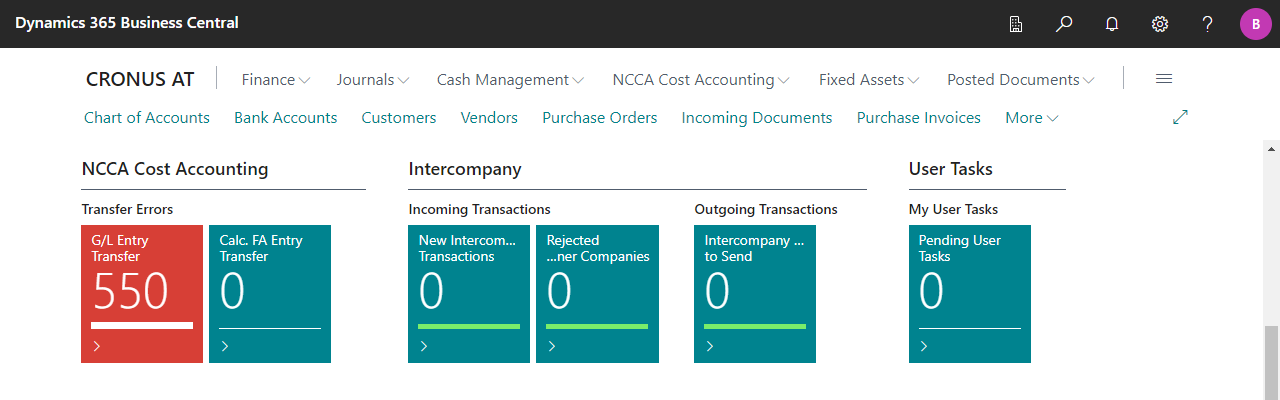Expand the Cash Management dropdown
Screen dimensions: 1280x400
510,80
